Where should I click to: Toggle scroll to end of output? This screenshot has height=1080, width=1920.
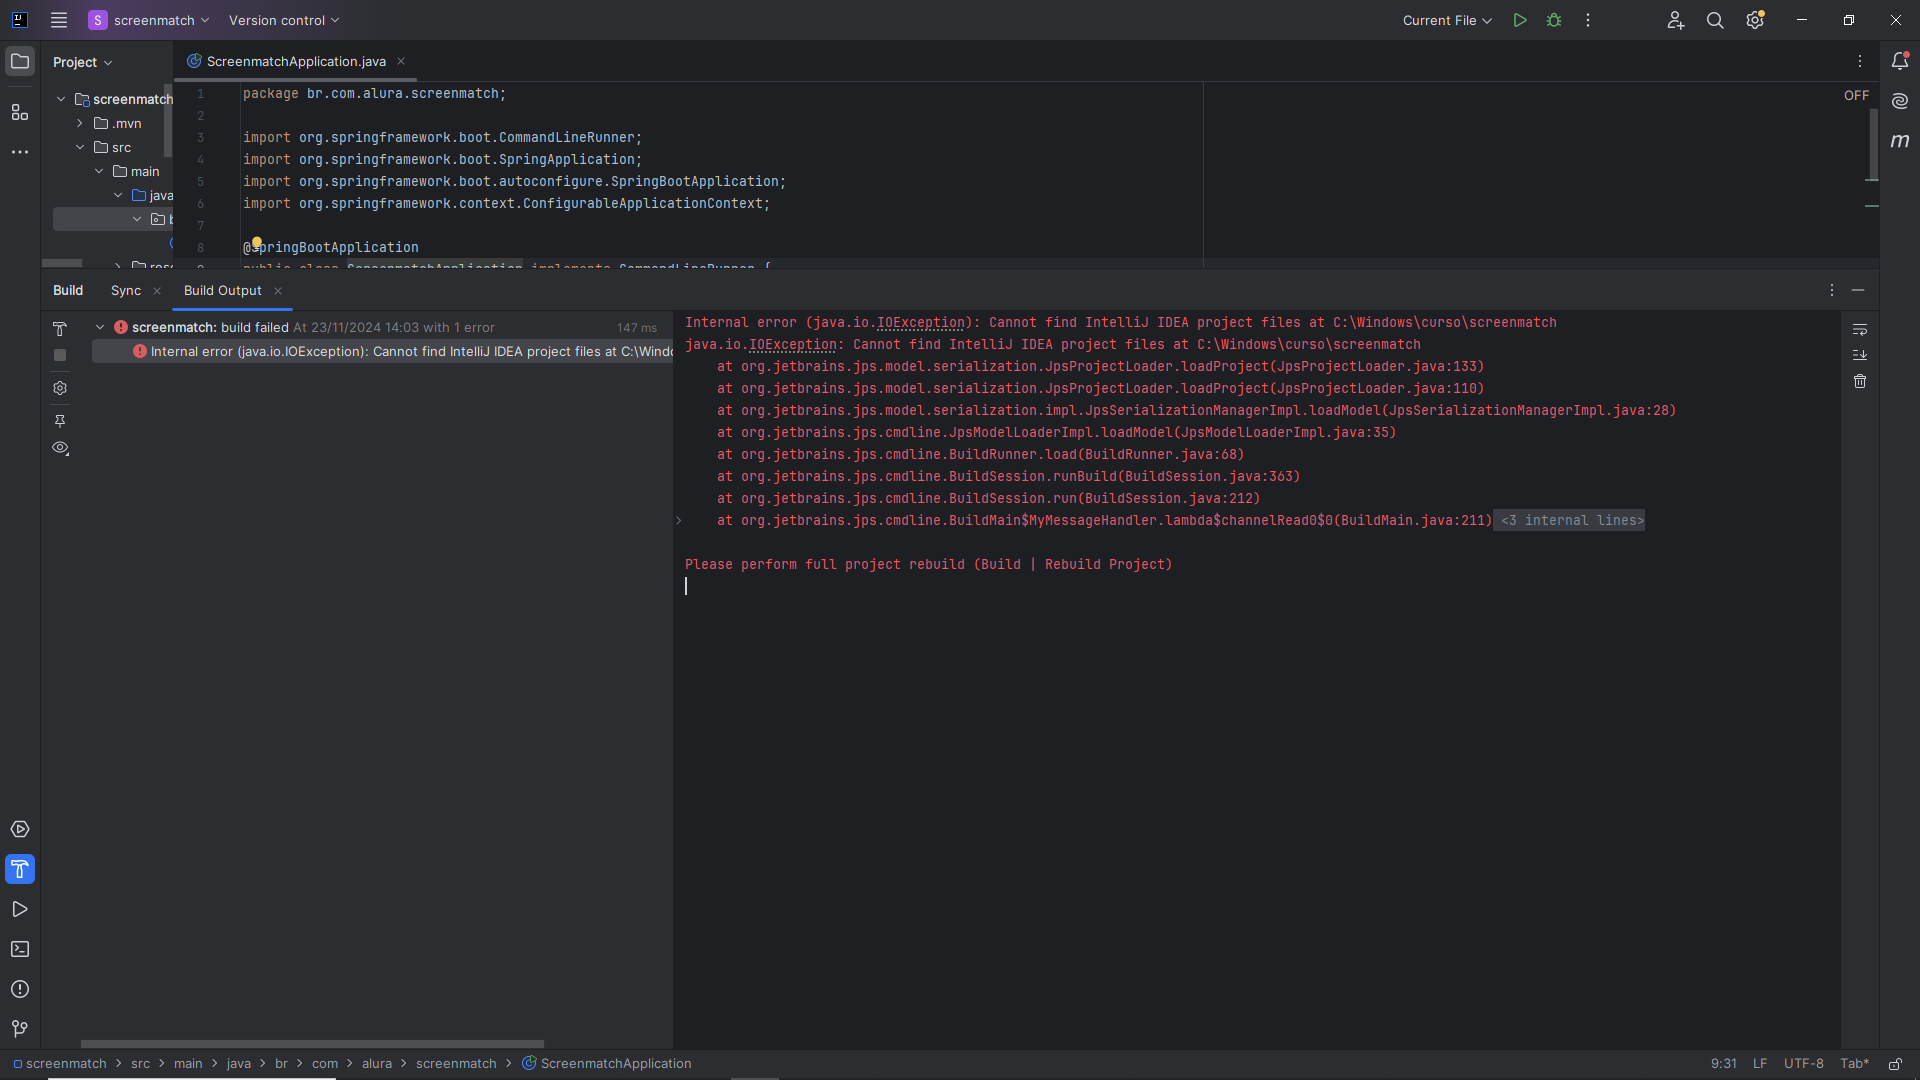tap(1860, 355)
